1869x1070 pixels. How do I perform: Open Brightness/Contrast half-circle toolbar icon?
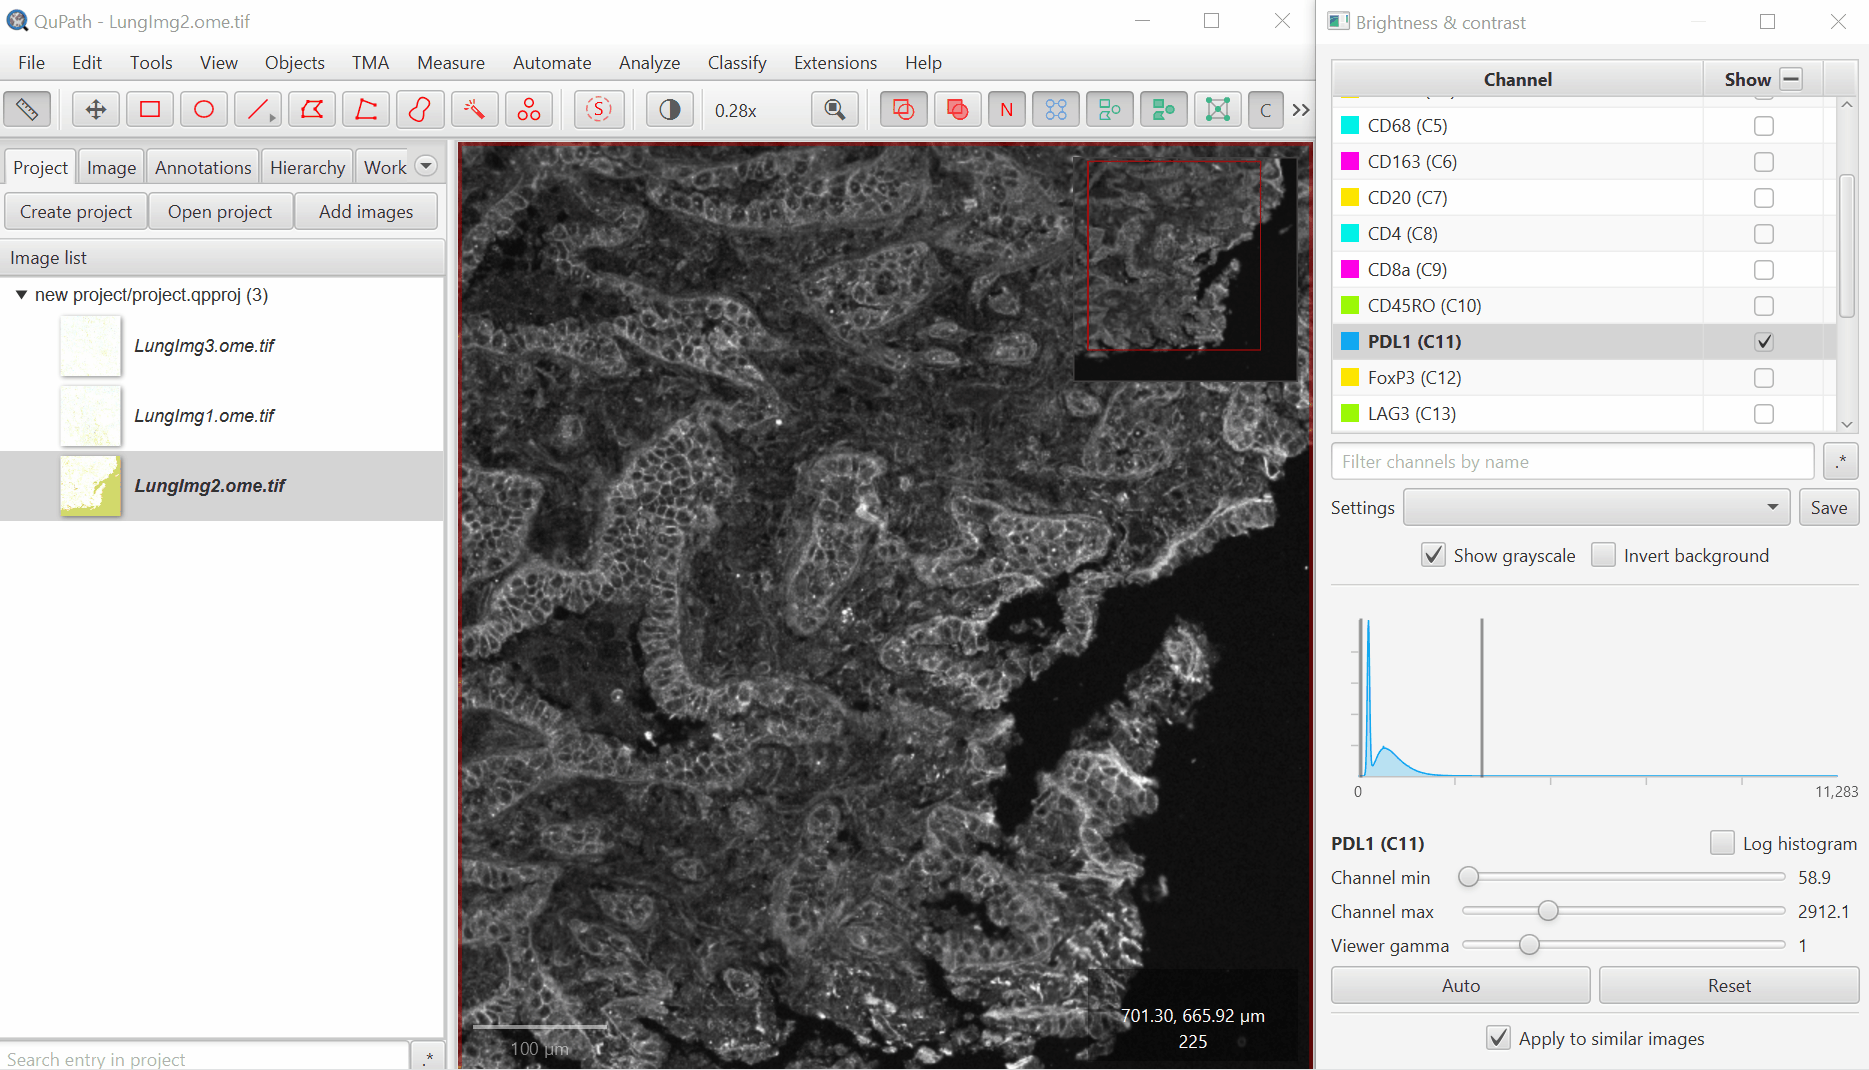(669, 110)
